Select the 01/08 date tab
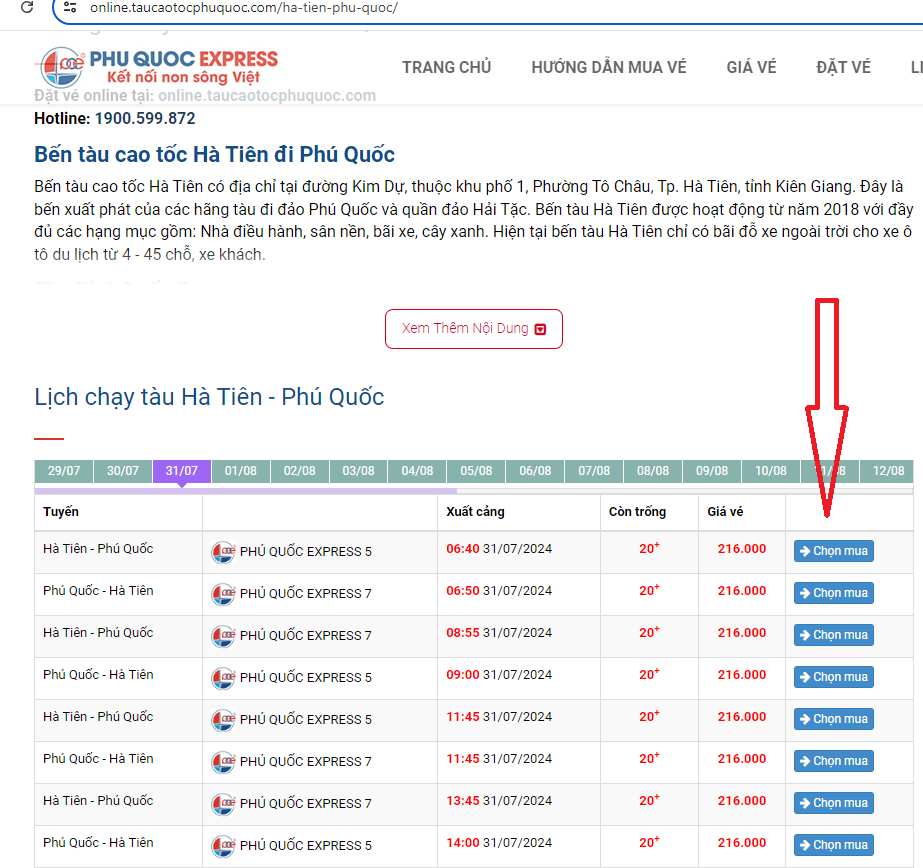Screen dimensions: 923x868 [x=241, y=471]
